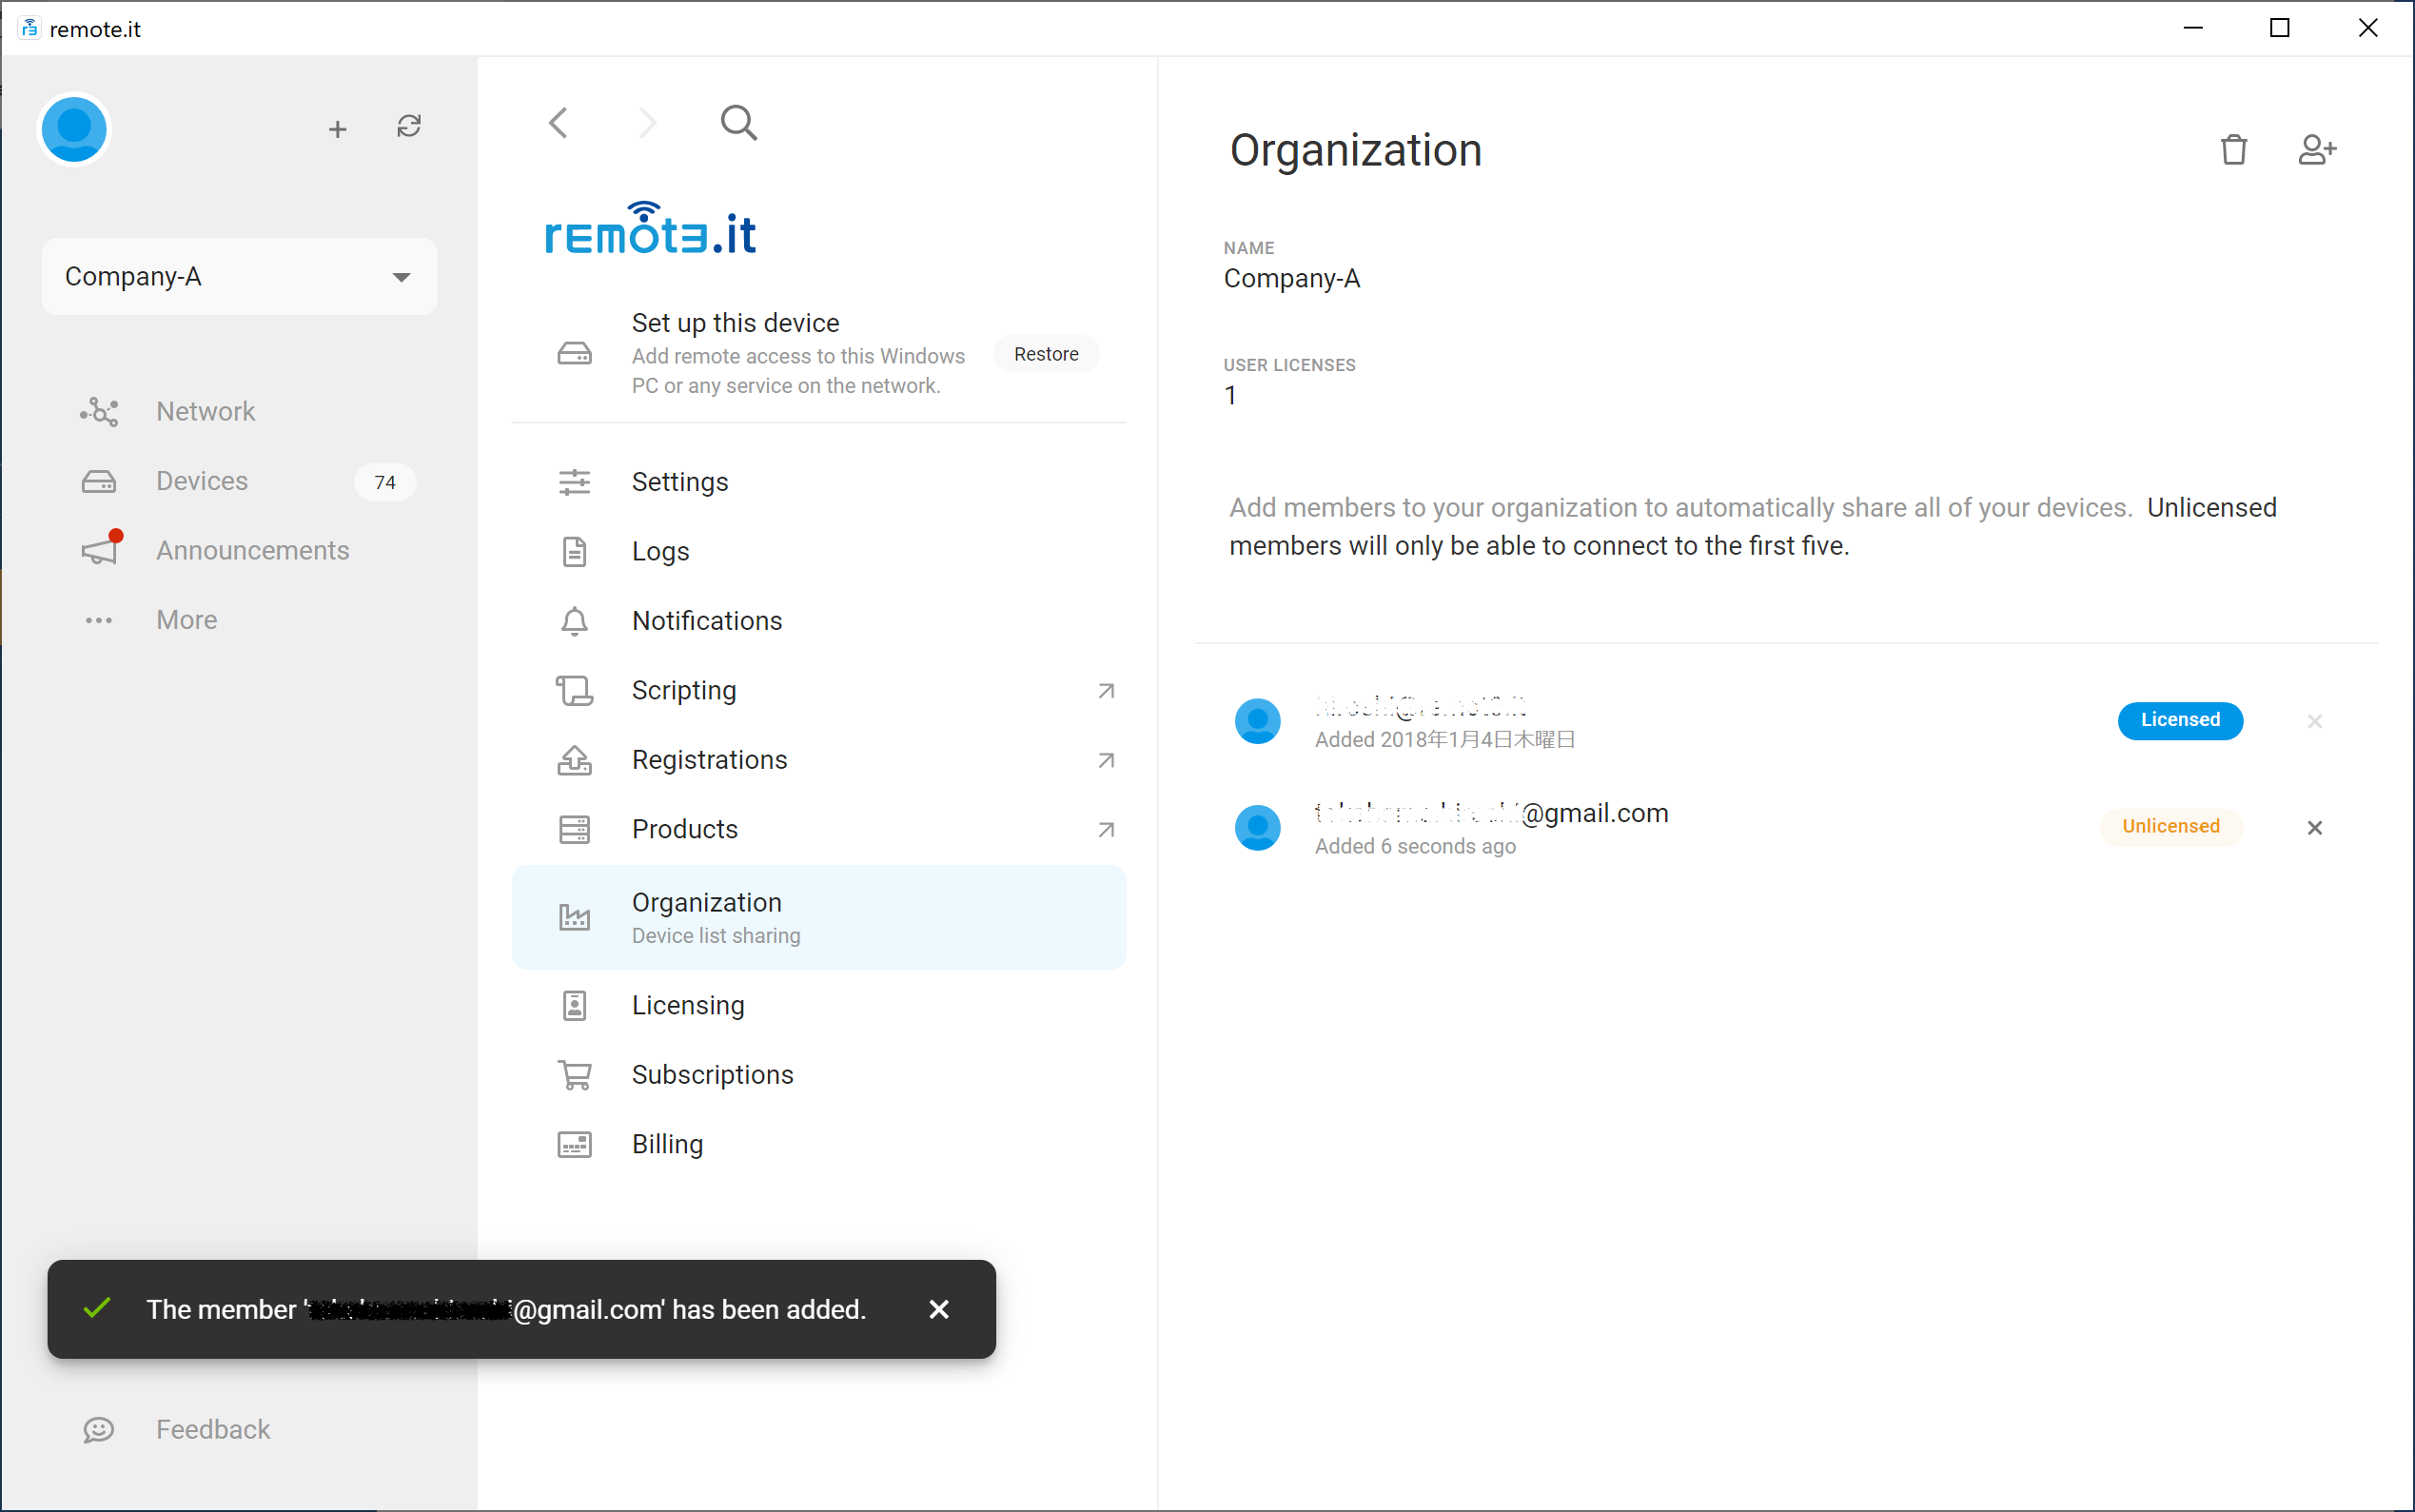Click the Network icon in sidebar
Viewport: 2415px width, 1512px height.
pos(99,411)
